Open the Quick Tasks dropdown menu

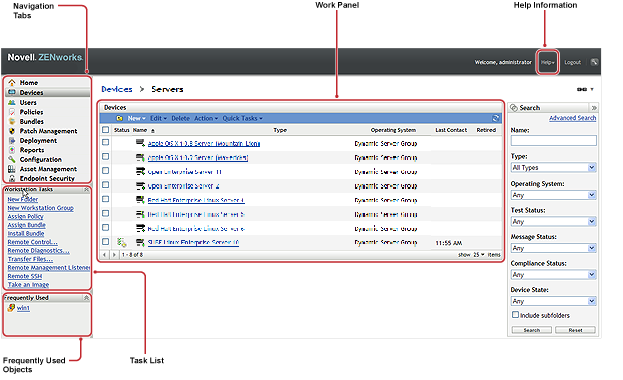point(242,118)
